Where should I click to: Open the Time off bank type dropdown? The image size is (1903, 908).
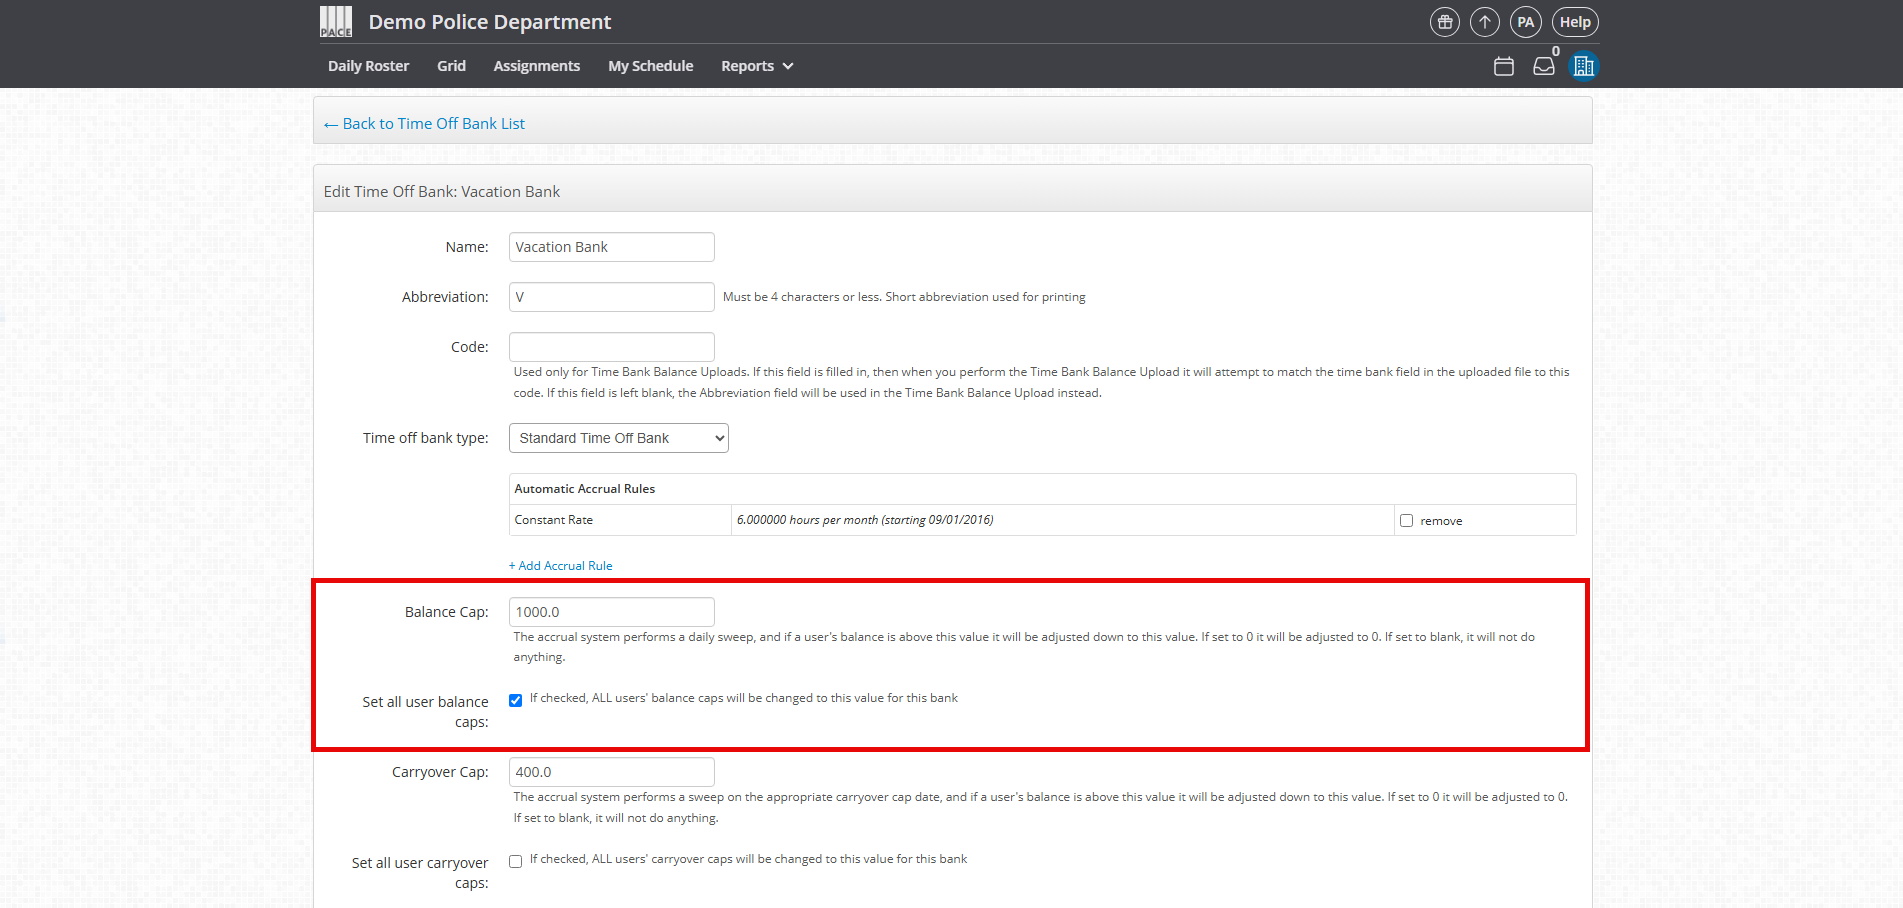tap(618, 438)
